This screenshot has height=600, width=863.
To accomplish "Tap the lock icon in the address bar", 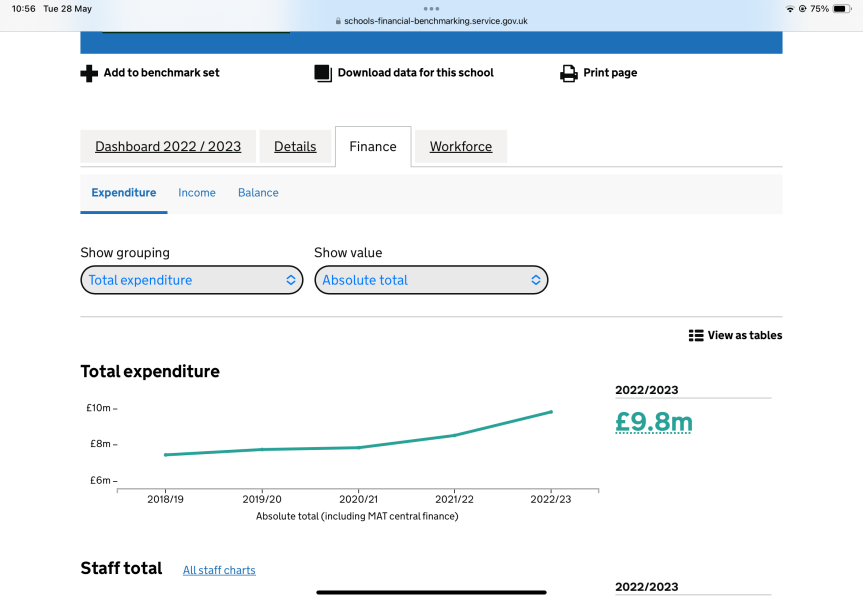I will pos(337,21).
